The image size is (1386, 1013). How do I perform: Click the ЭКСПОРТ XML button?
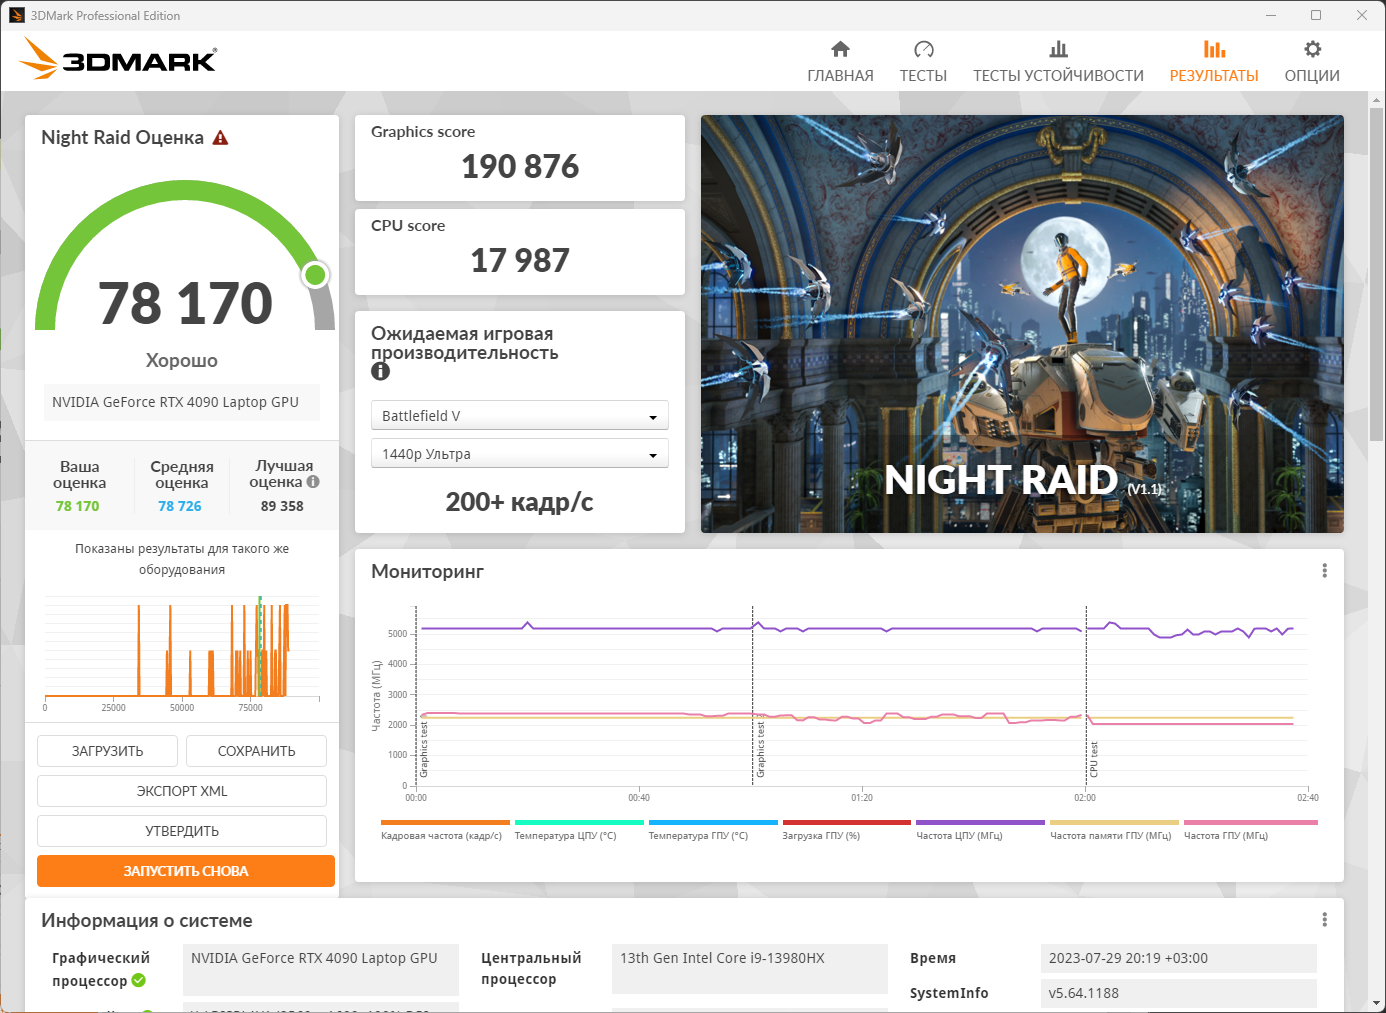point(182,791)
